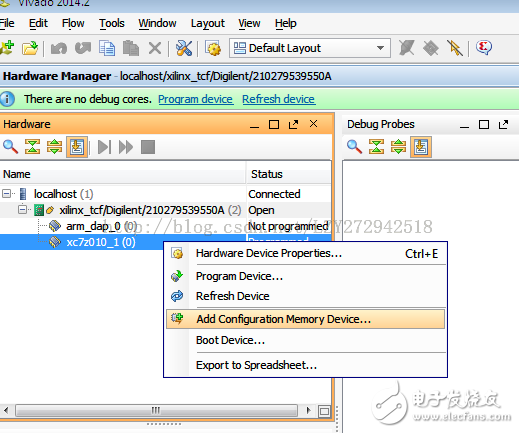
Task: Click the Name column header
Action: click(x=123, y=174)
